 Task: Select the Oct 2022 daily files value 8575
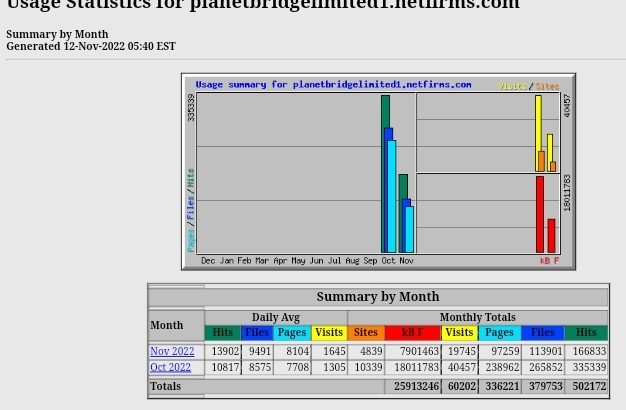pyautogui.click(x=258, y=367)
